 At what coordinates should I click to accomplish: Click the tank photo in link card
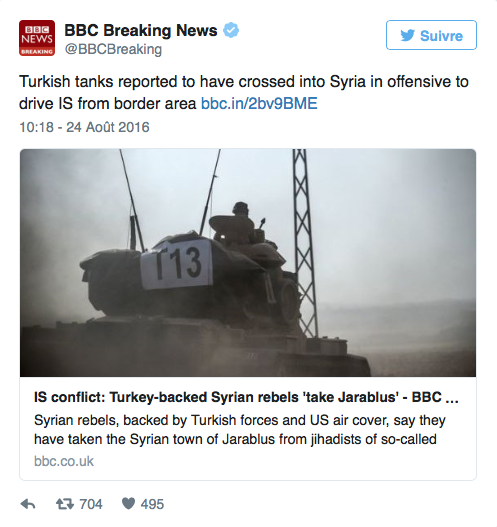[248, 262]
